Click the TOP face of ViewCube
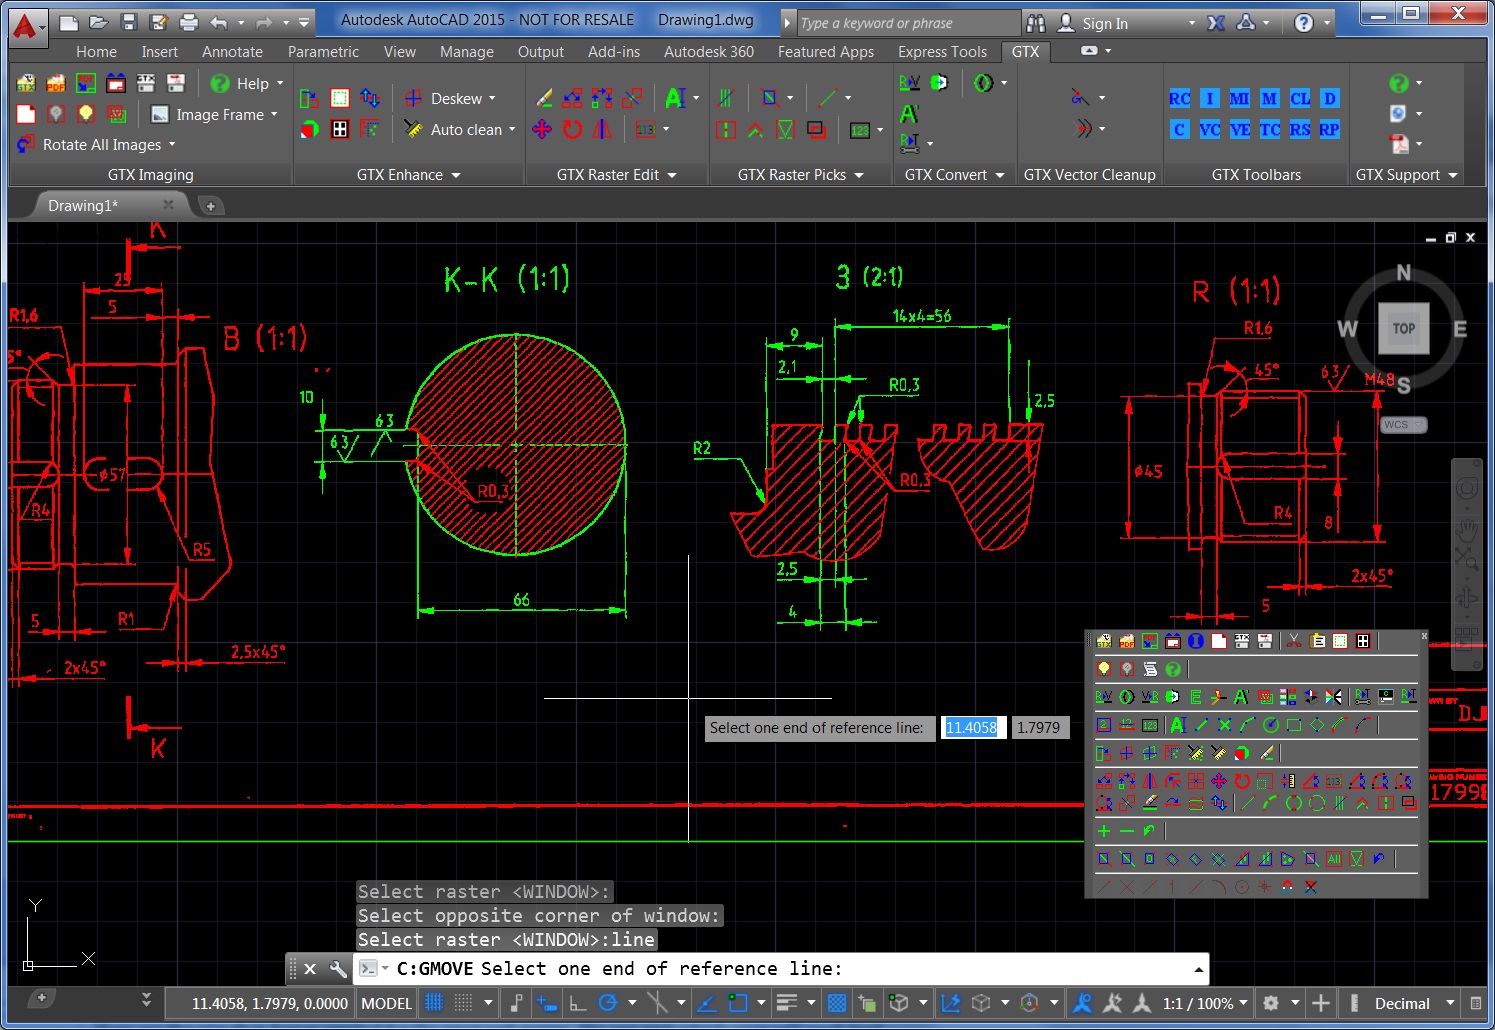1495x1030 pixels. pos(1404,328)
